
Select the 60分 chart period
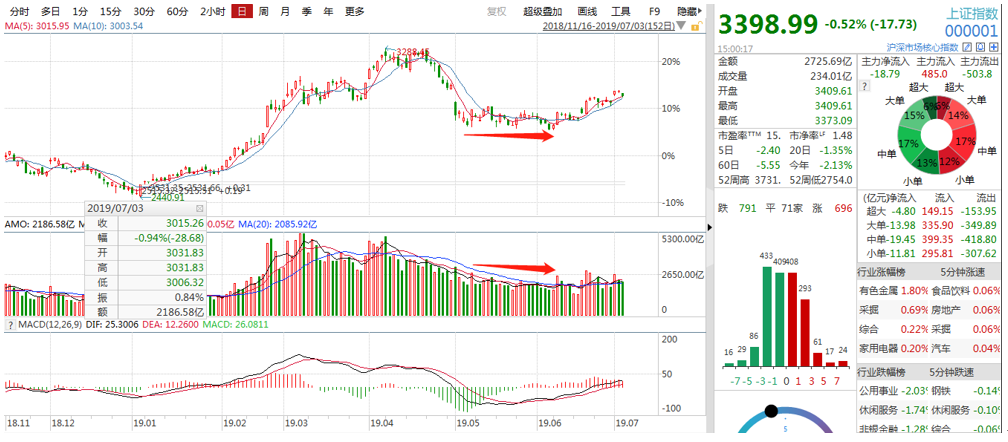pos(177,11)
